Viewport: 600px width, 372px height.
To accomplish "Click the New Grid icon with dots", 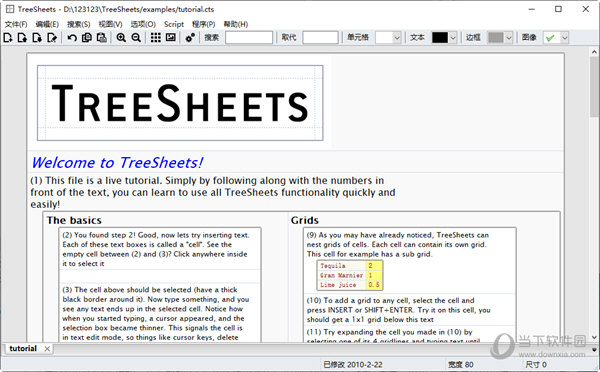I will point(155,38).
